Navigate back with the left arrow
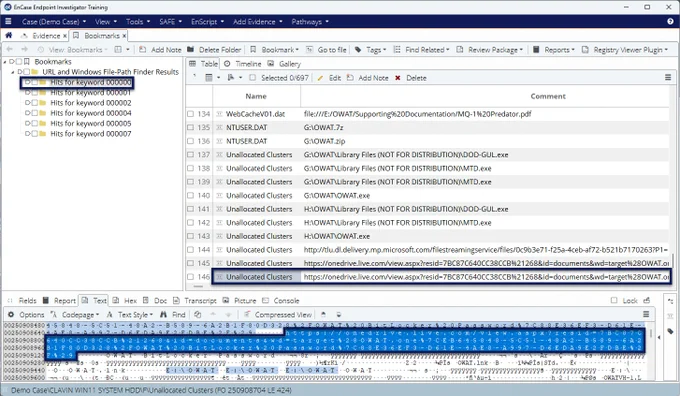 point(10,49)
